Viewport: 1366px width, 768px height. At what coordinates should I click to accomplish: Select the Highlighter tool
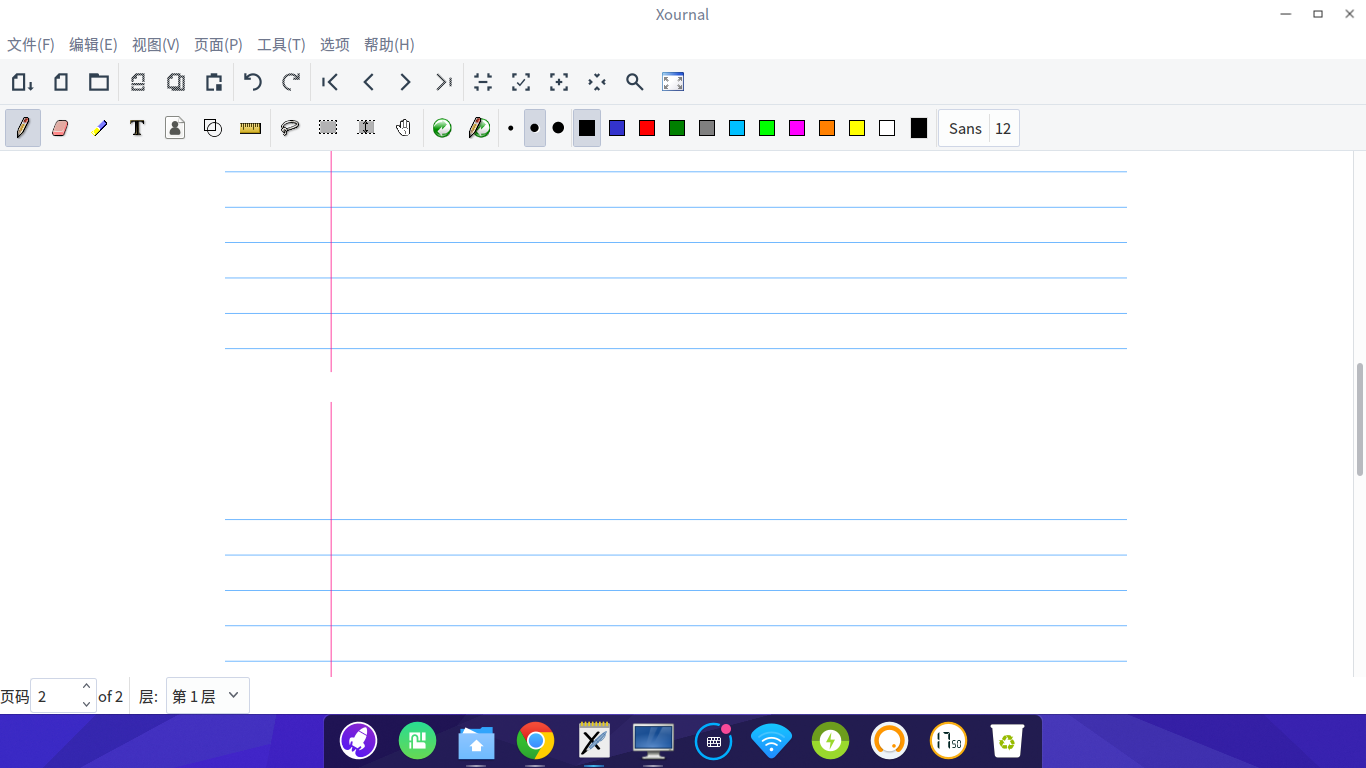point(99,128)
